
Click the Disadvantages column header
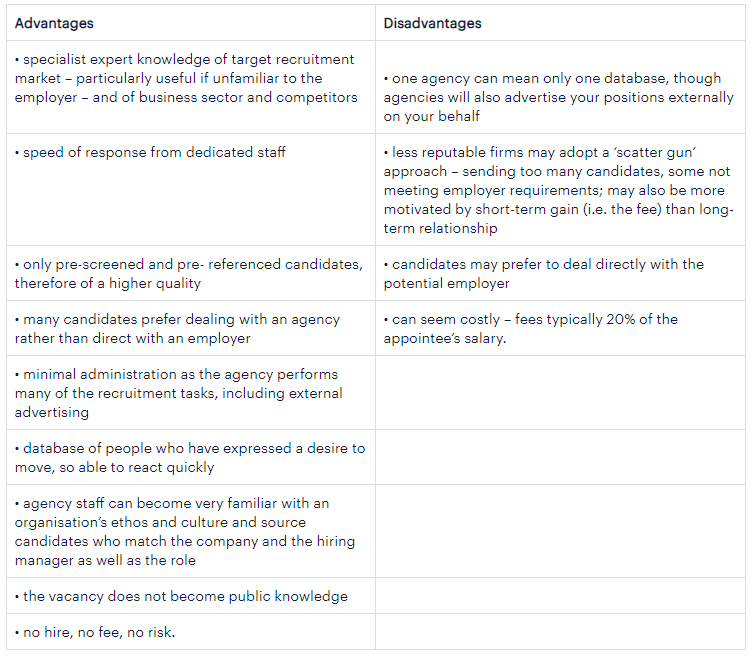point(432,22)
